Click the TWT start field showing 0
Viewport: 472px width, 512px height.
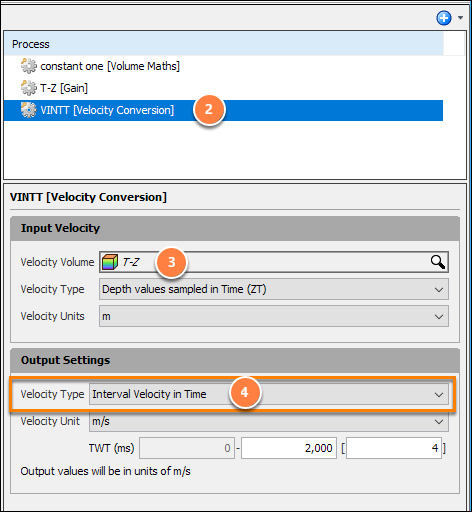tap(187, 448)
